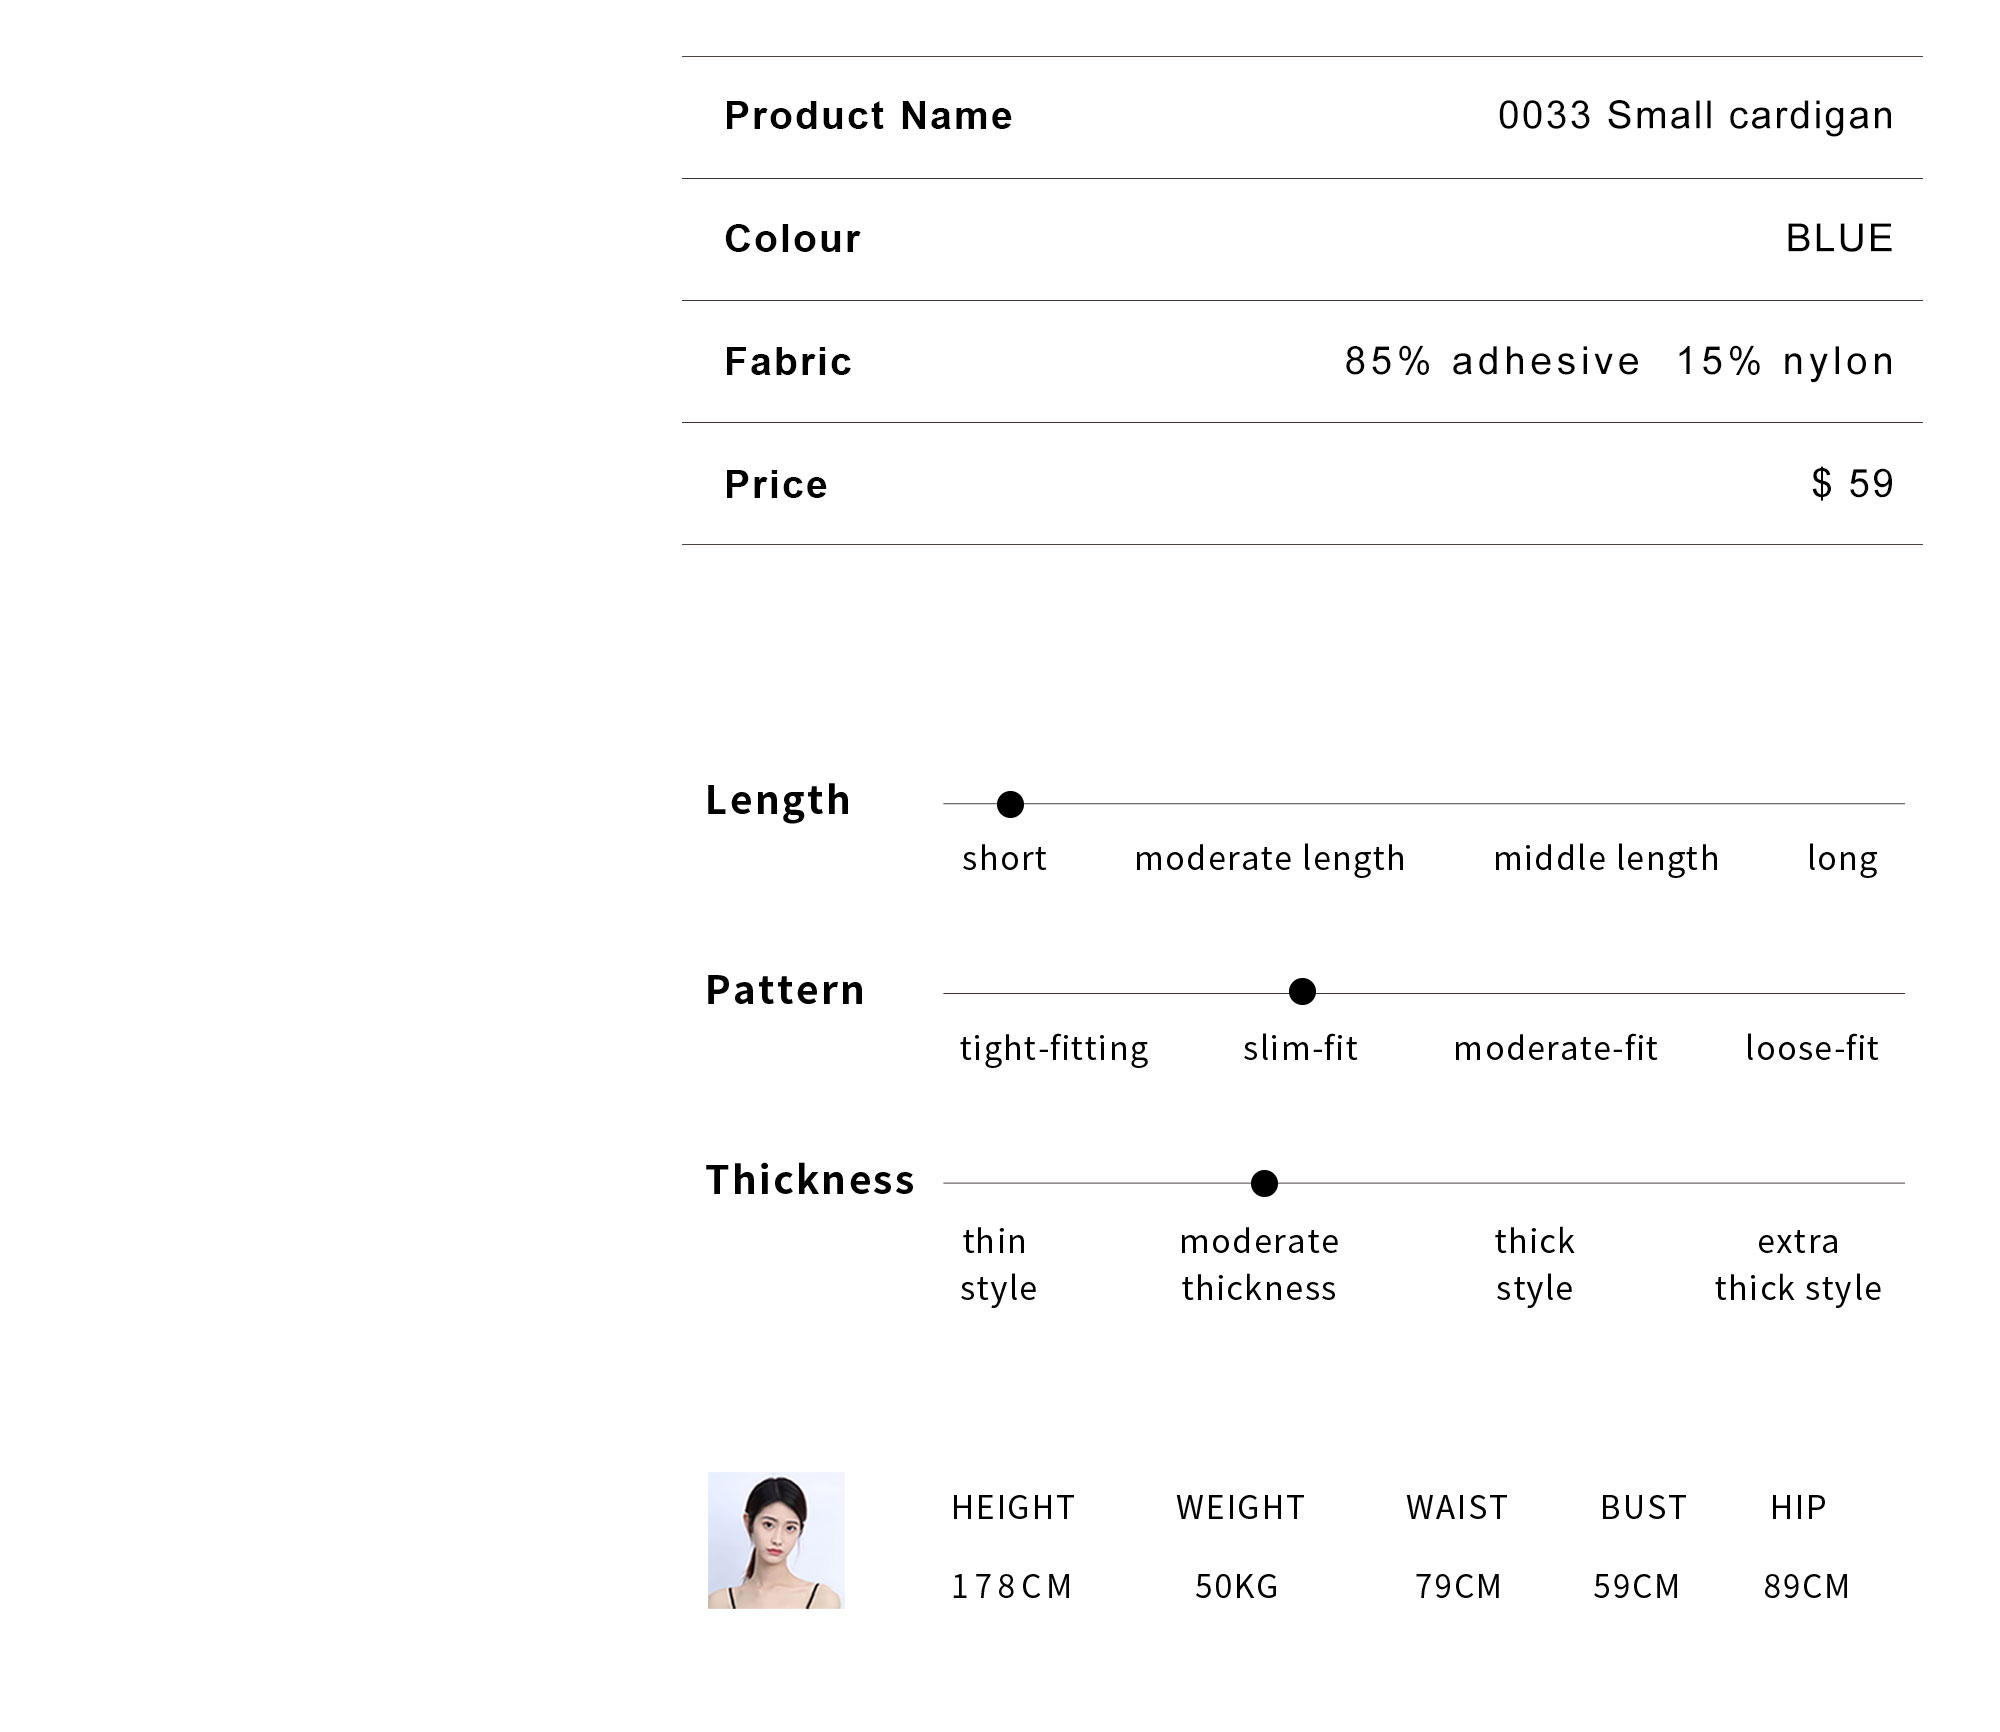Choose the 'slim-fit' pattern label
2000x1732 pixels.
(x=1300, y=1048)
